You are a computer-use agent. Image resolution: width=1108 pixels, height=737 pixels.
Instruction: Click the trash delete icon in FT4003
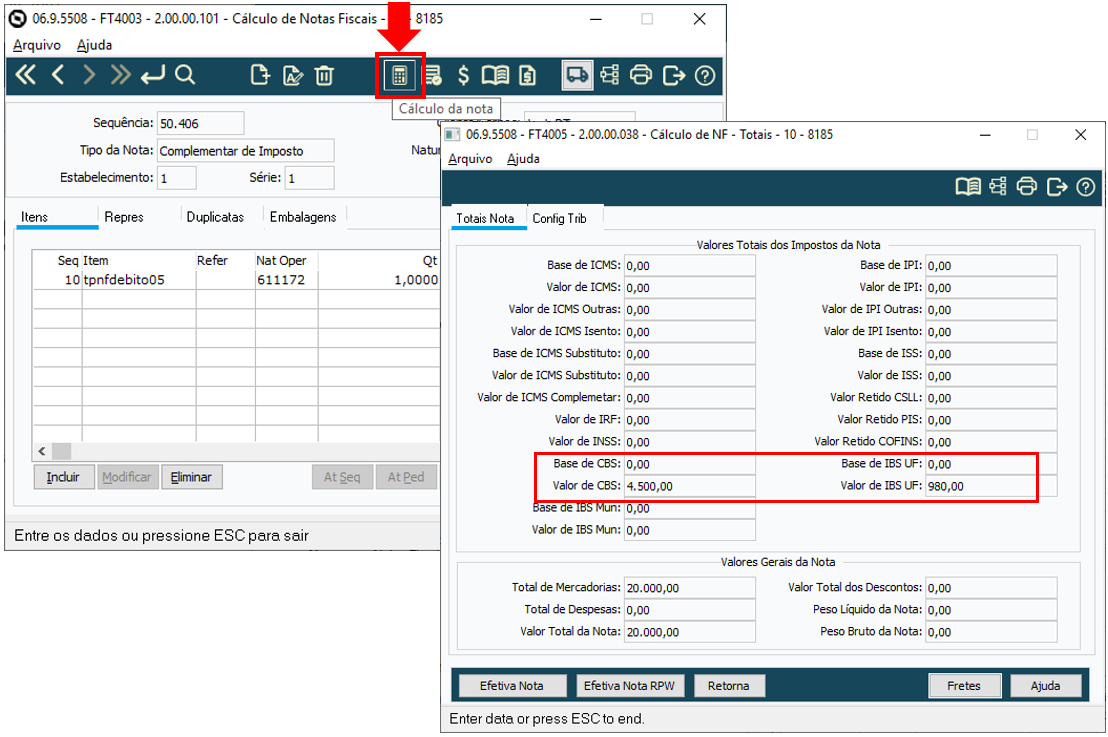324,75
